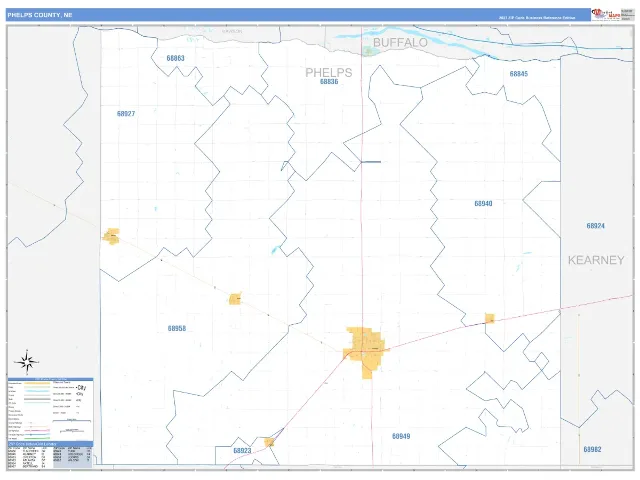Click the large "City" symbol in the legend
The width and height of the screenshot is (640, 480).
[81, 388]
